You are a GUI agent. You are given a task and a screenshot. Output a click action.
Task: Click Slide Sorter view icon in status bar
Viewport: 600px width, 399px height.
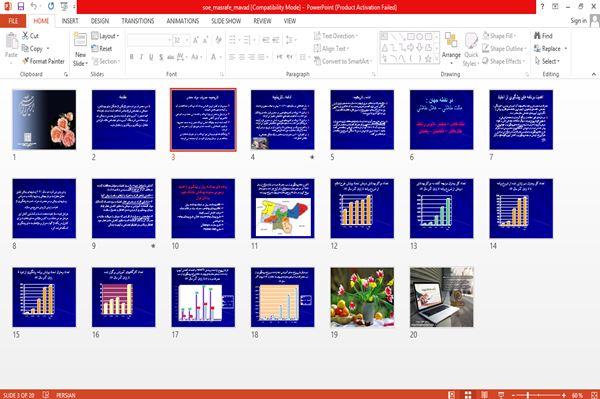pos(468,395)
